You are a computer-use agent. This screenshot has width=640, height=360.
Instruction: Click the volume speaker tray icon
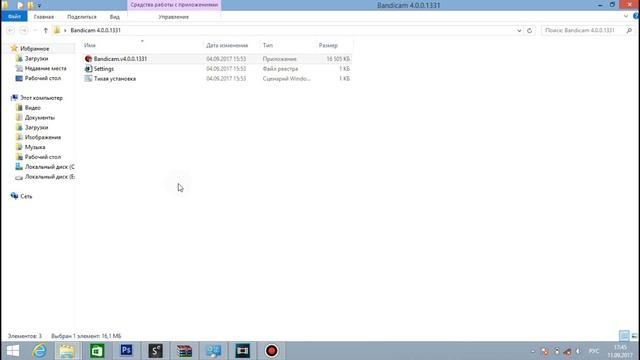[578, 351]
